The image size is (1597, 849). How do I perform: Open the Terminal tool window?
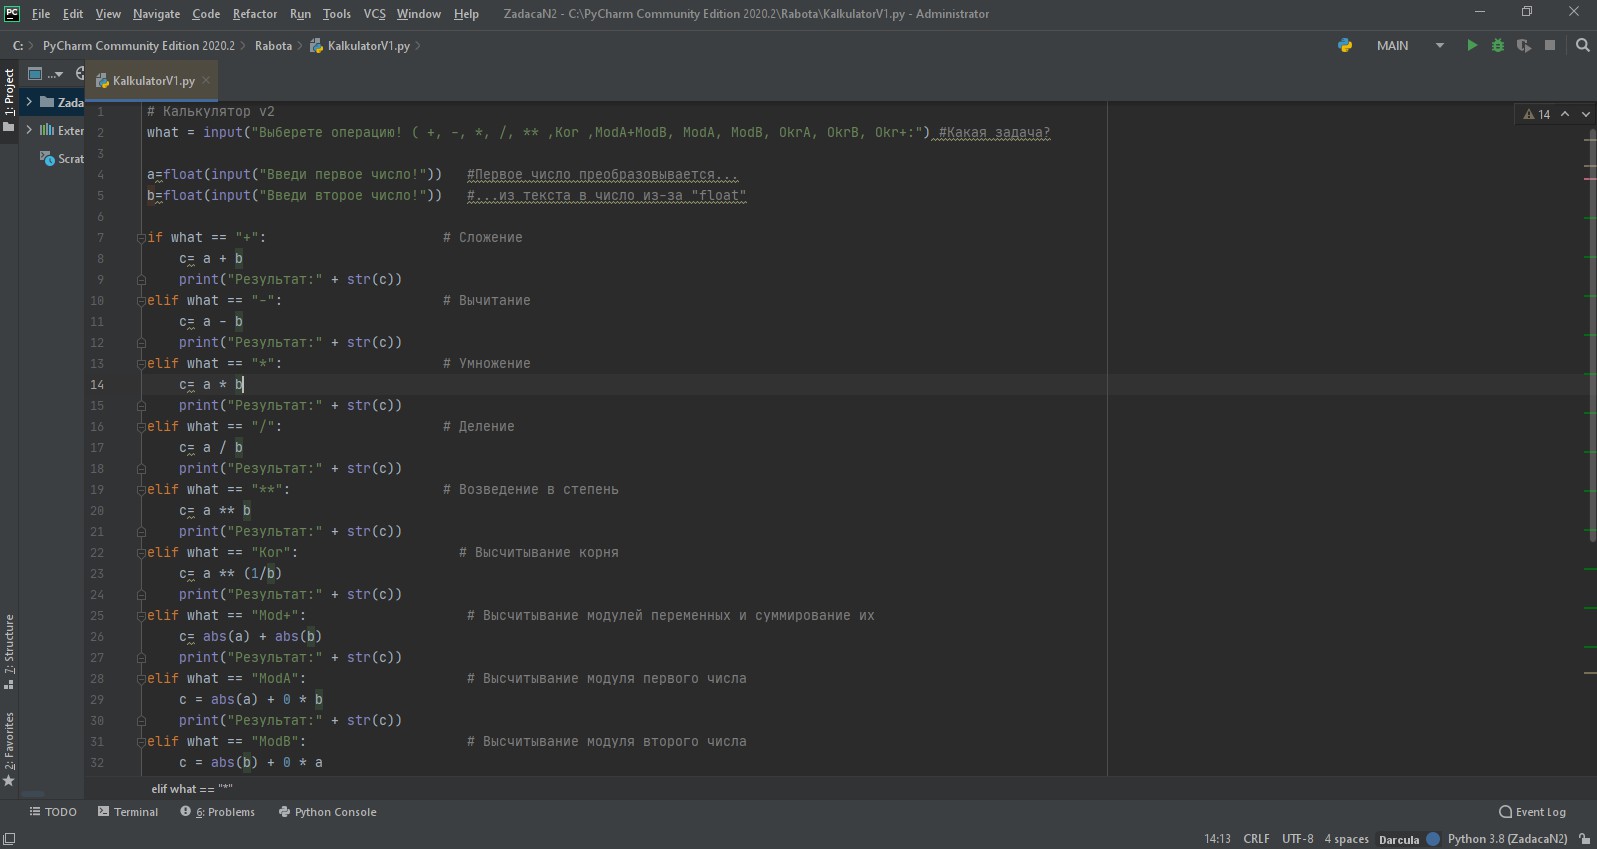click(128, 812)
